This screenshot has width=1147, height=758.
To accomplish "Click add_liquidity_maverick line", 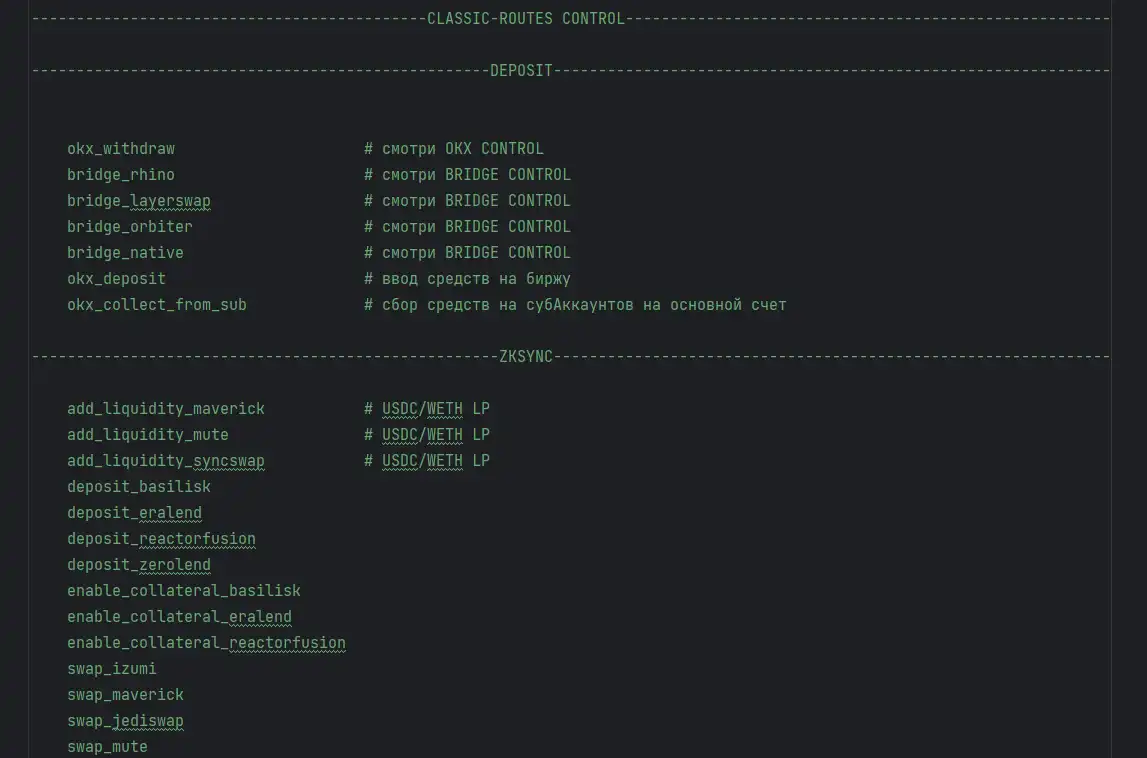I will pyautogui.click(x=166, y=409).
